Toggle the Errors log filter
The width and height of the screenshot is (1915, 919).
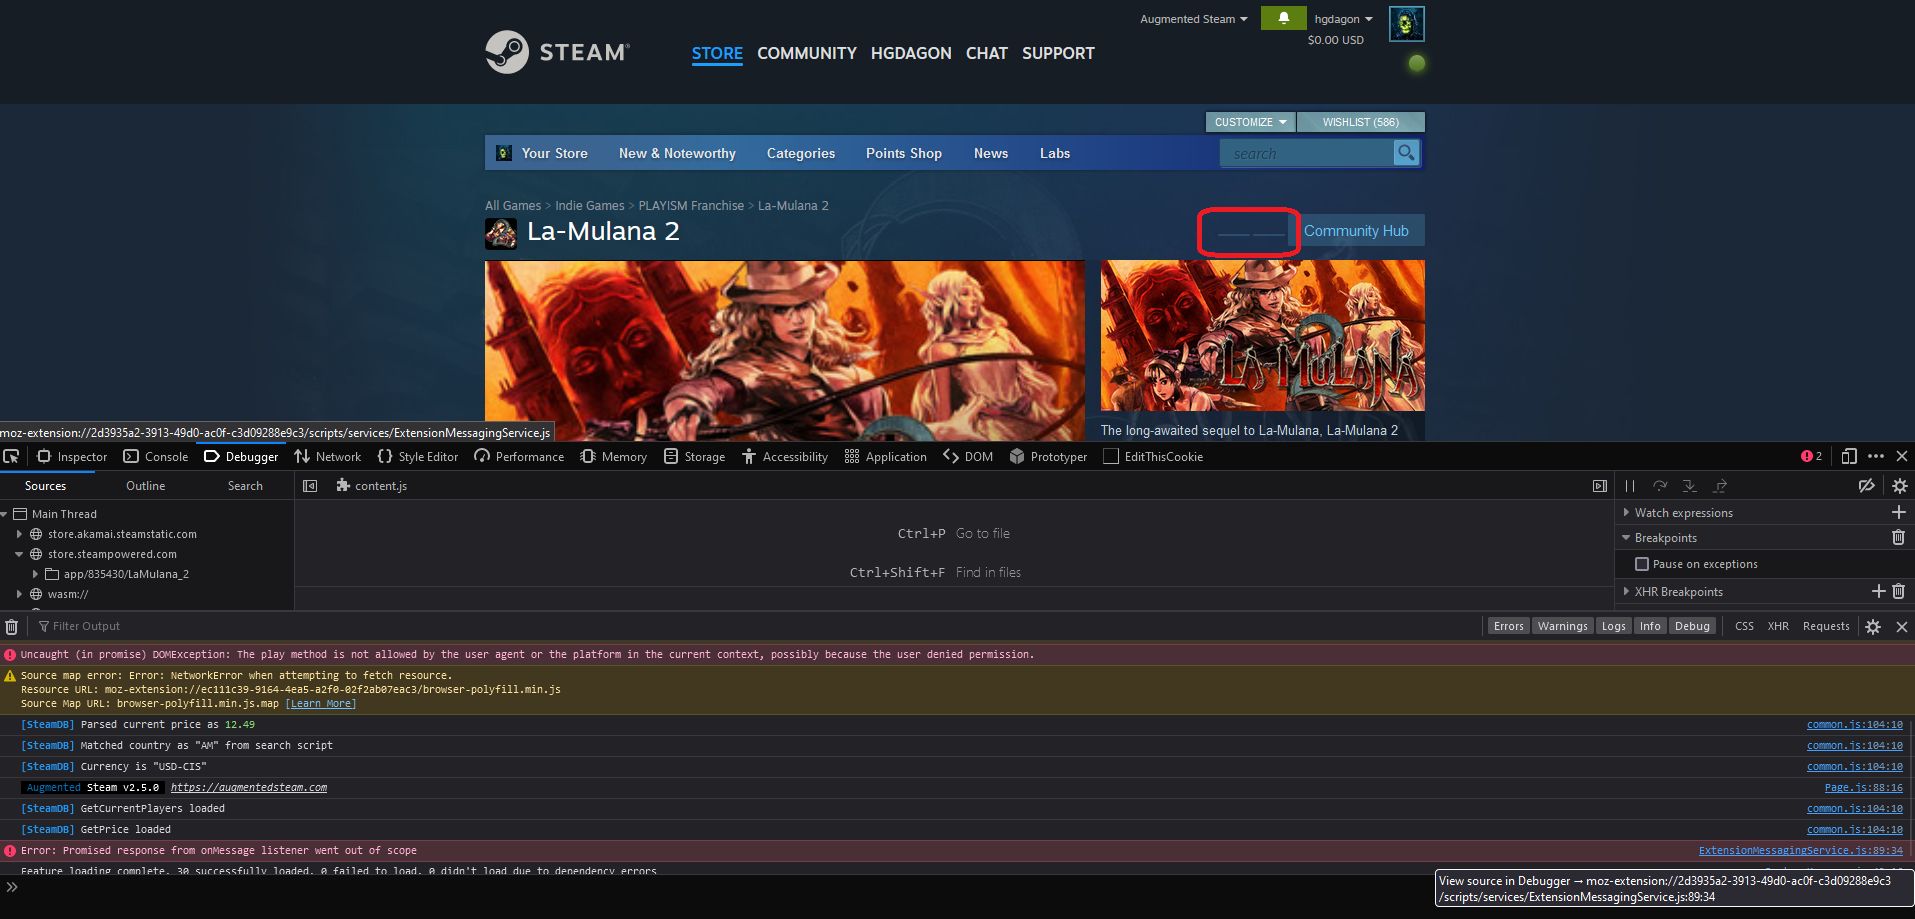[1508, 625]
